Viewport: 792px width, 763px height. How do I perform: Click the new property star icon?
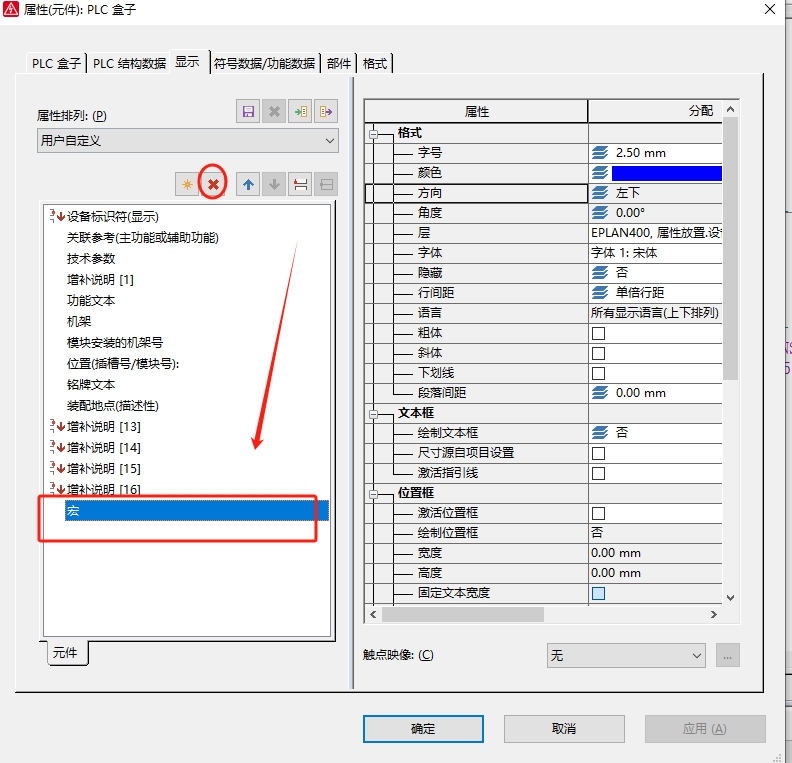186,184
